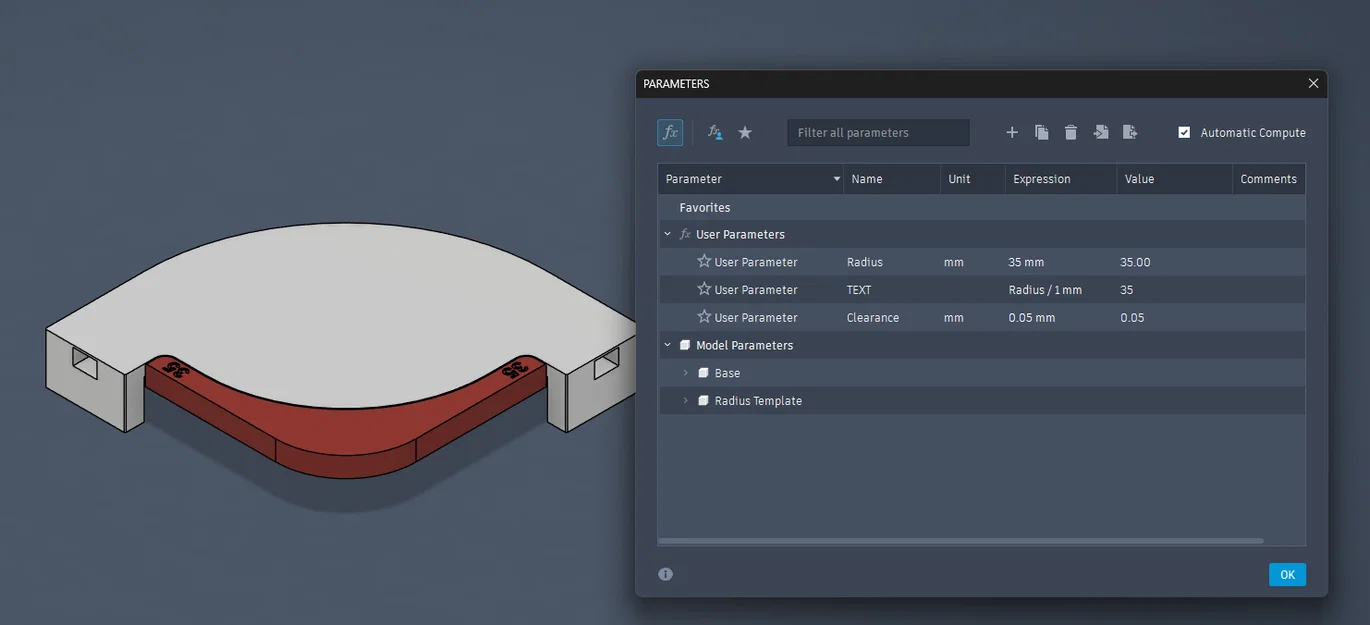The height and width of the screenshot is (625, 1370).
Task: Favorite the Radius parameter with its star
Action: point(704,261)
